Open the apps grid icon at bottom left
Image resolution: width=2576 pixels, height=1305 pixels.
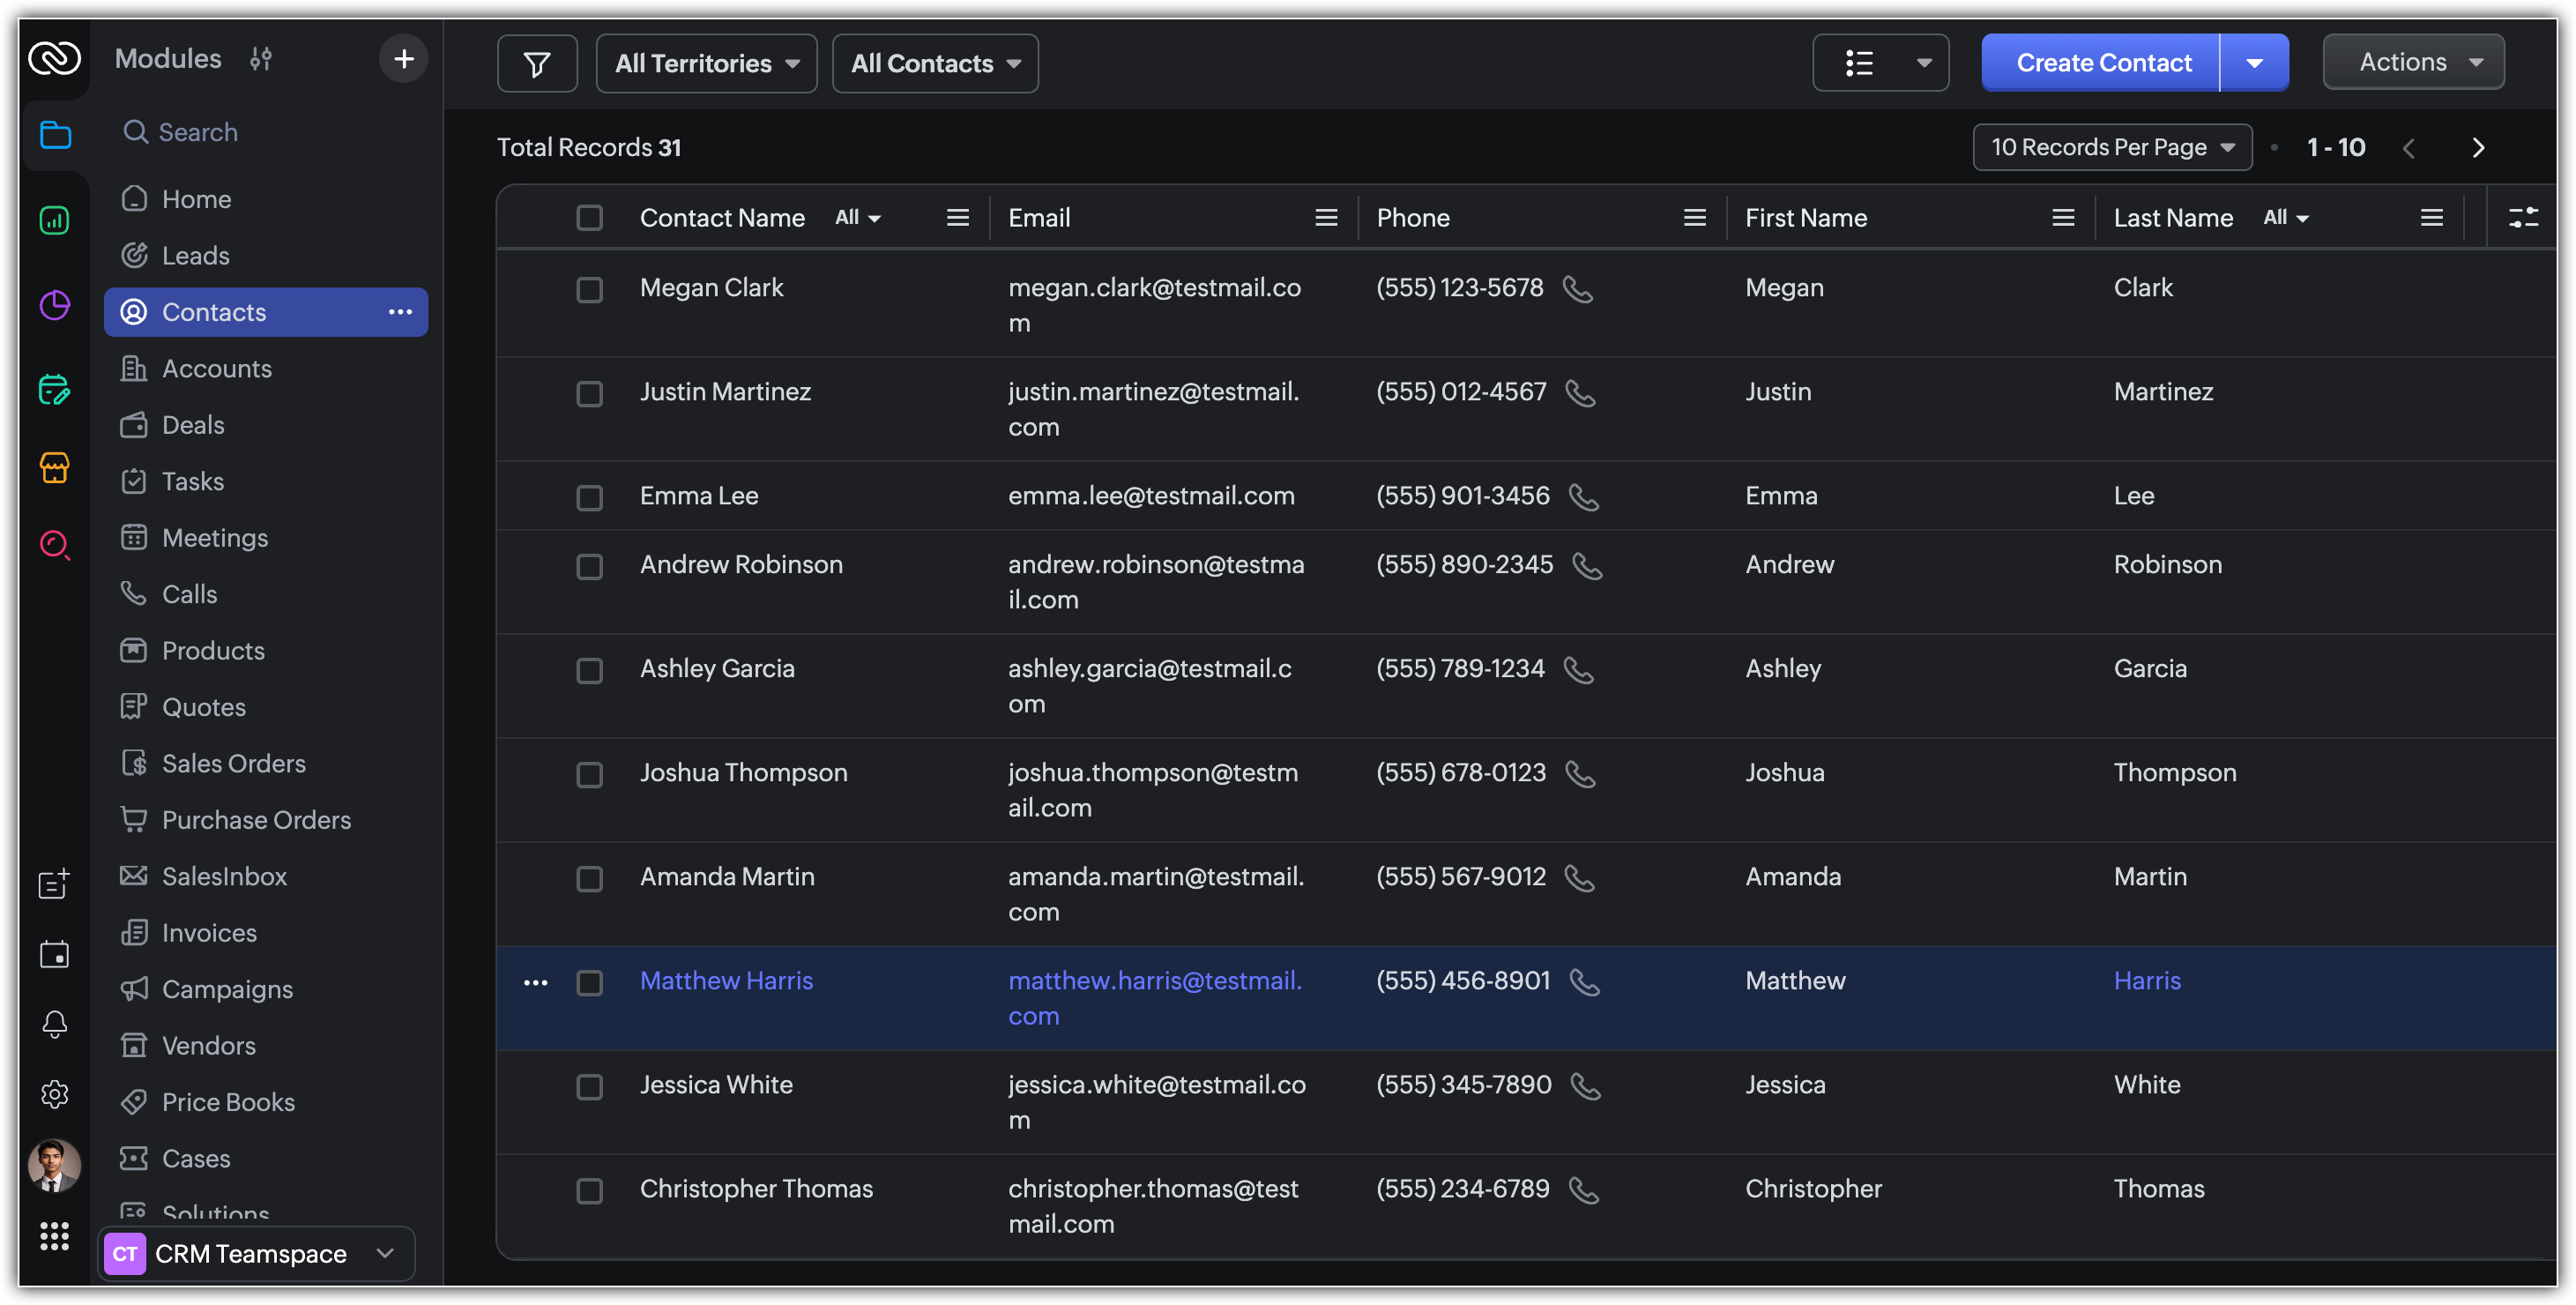(x=54, y=1236)
